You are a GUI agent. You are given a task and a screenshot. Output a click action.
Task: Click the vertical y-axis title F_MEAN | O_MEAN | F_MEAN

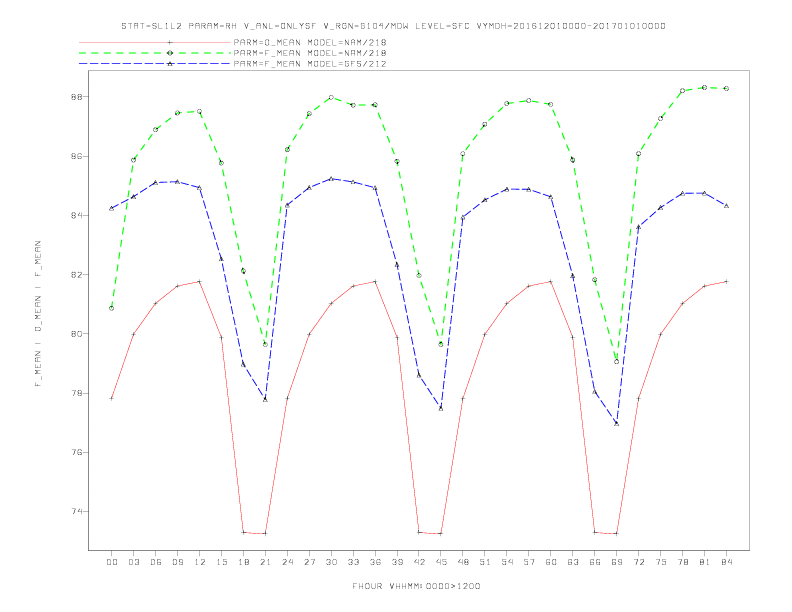(x=38, y=314)
